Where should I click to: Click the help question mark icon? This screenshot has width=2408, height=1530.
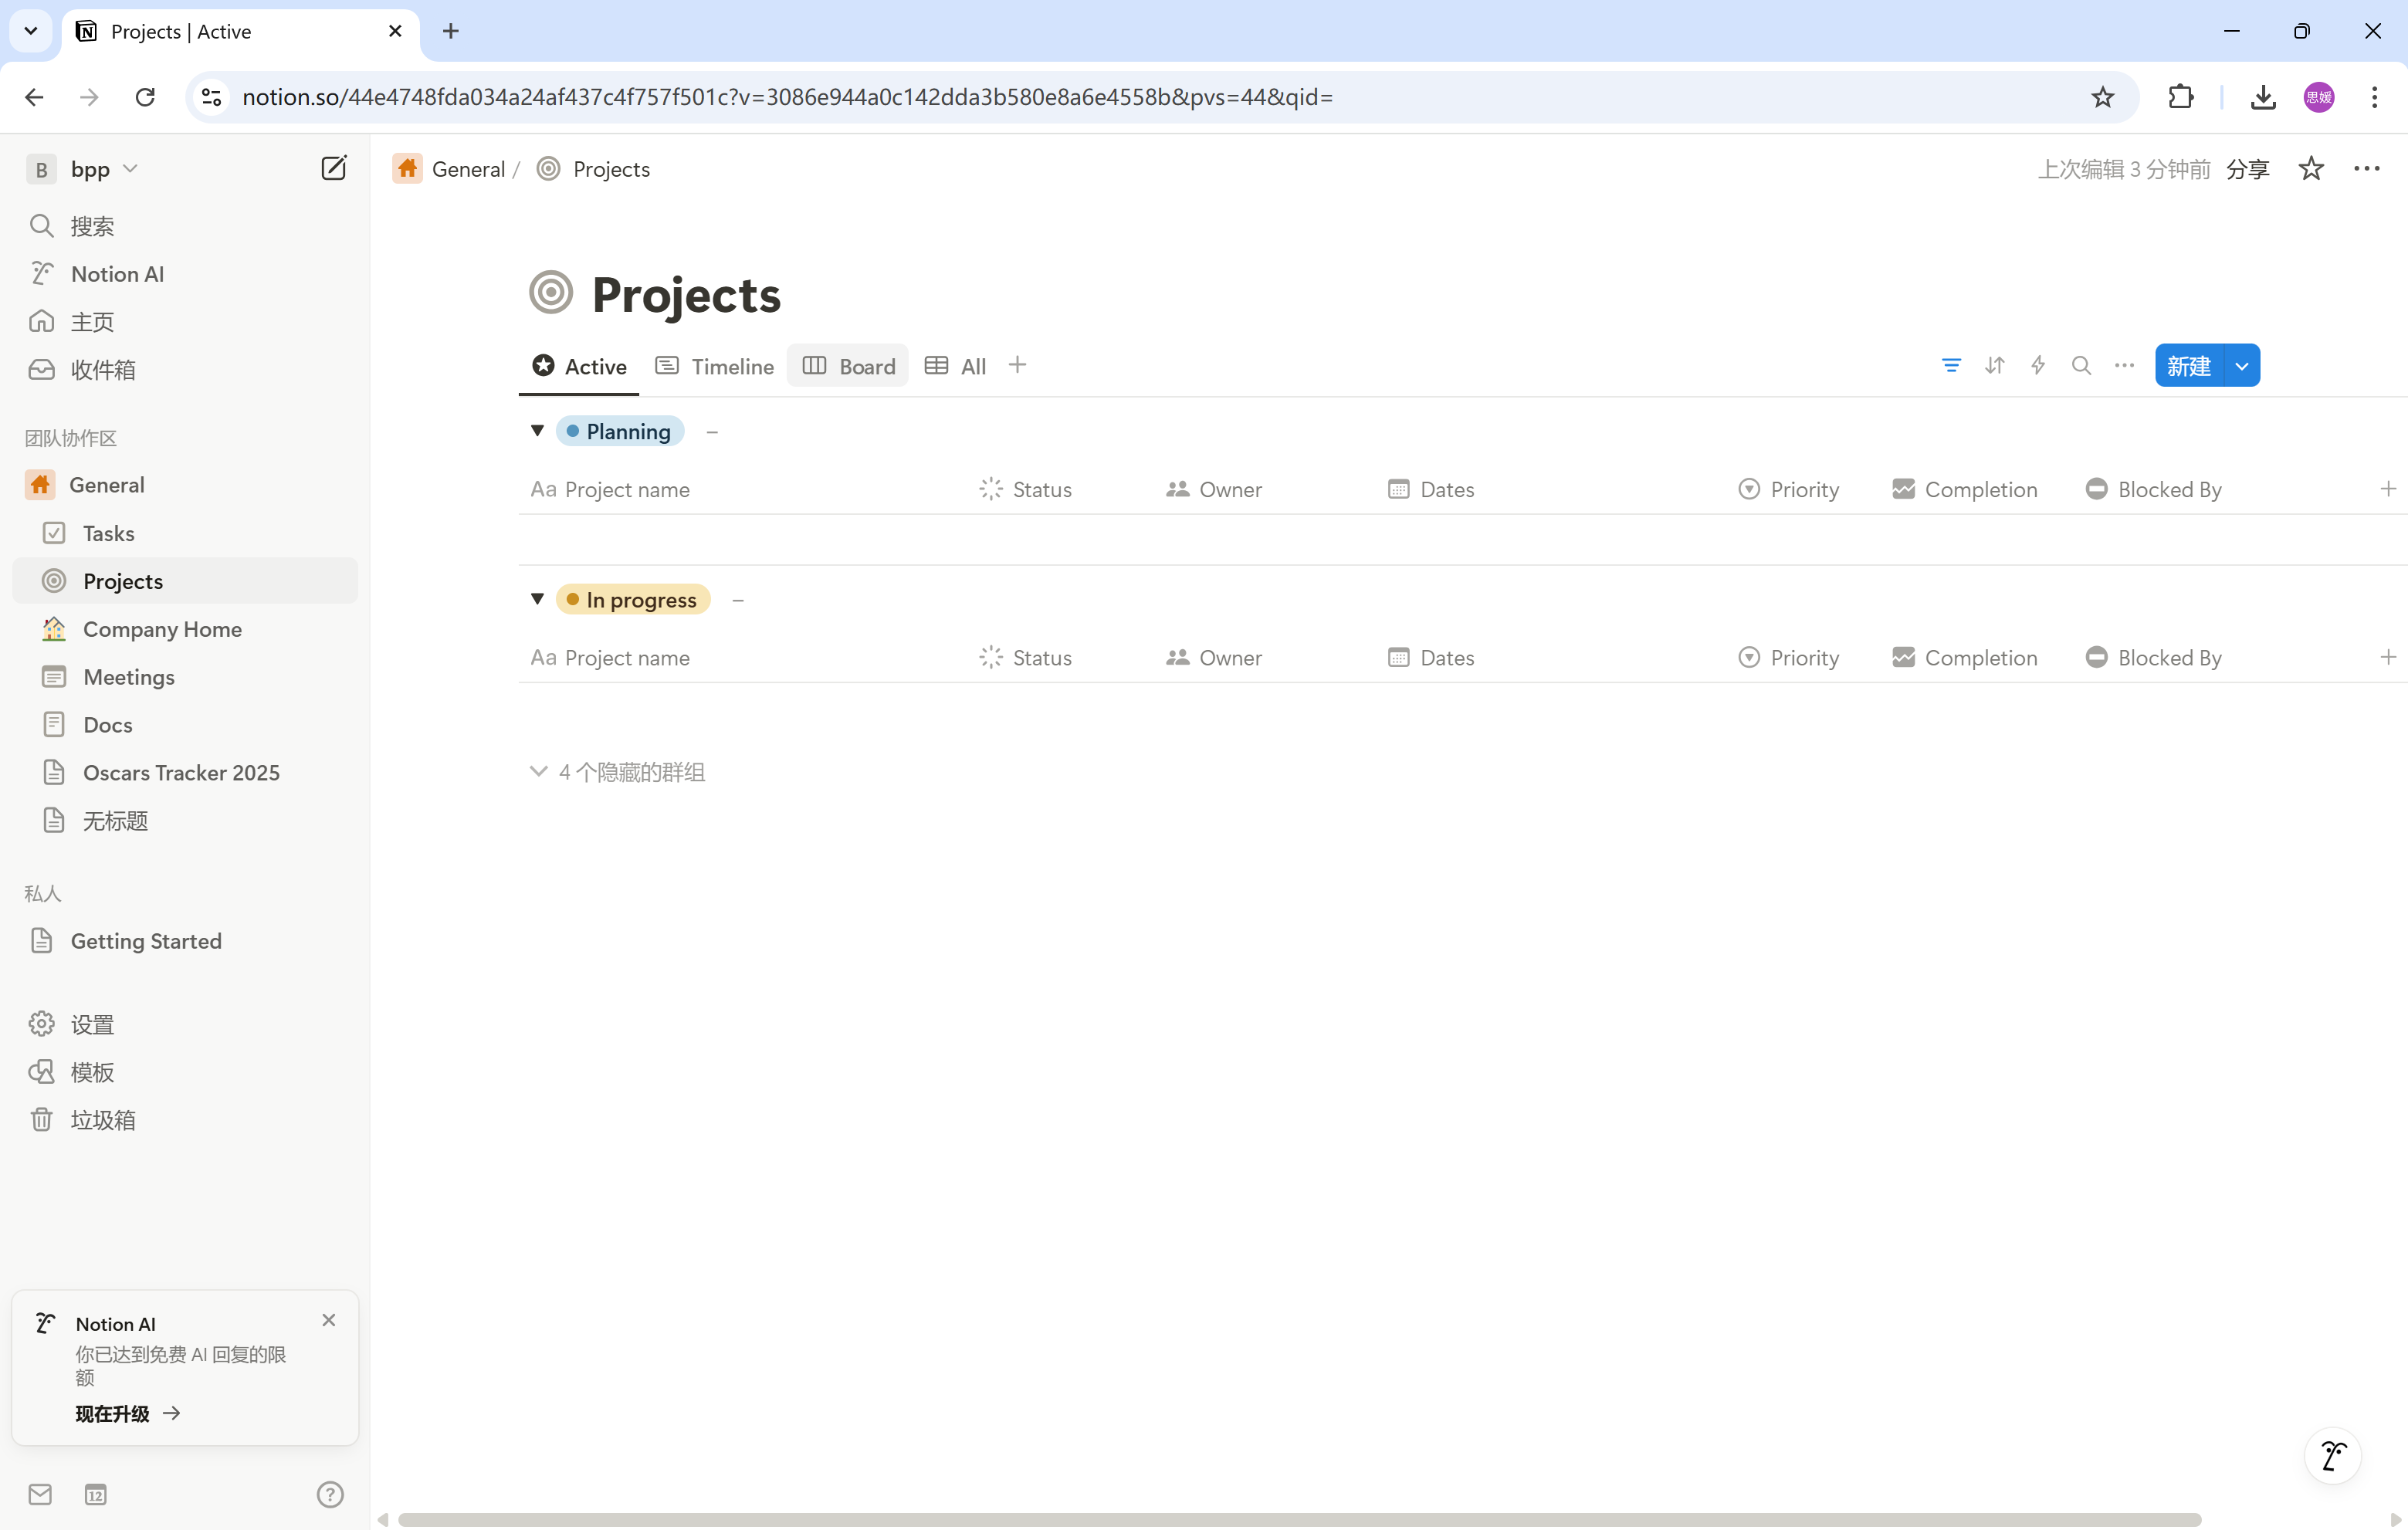[329, 1494]
